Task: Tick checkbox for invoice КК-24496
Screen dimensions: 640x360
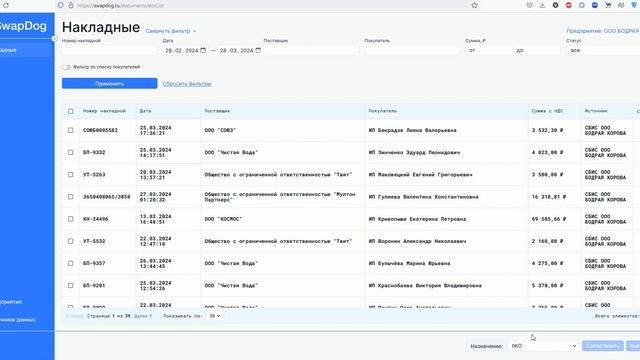Action: point(71,219)
